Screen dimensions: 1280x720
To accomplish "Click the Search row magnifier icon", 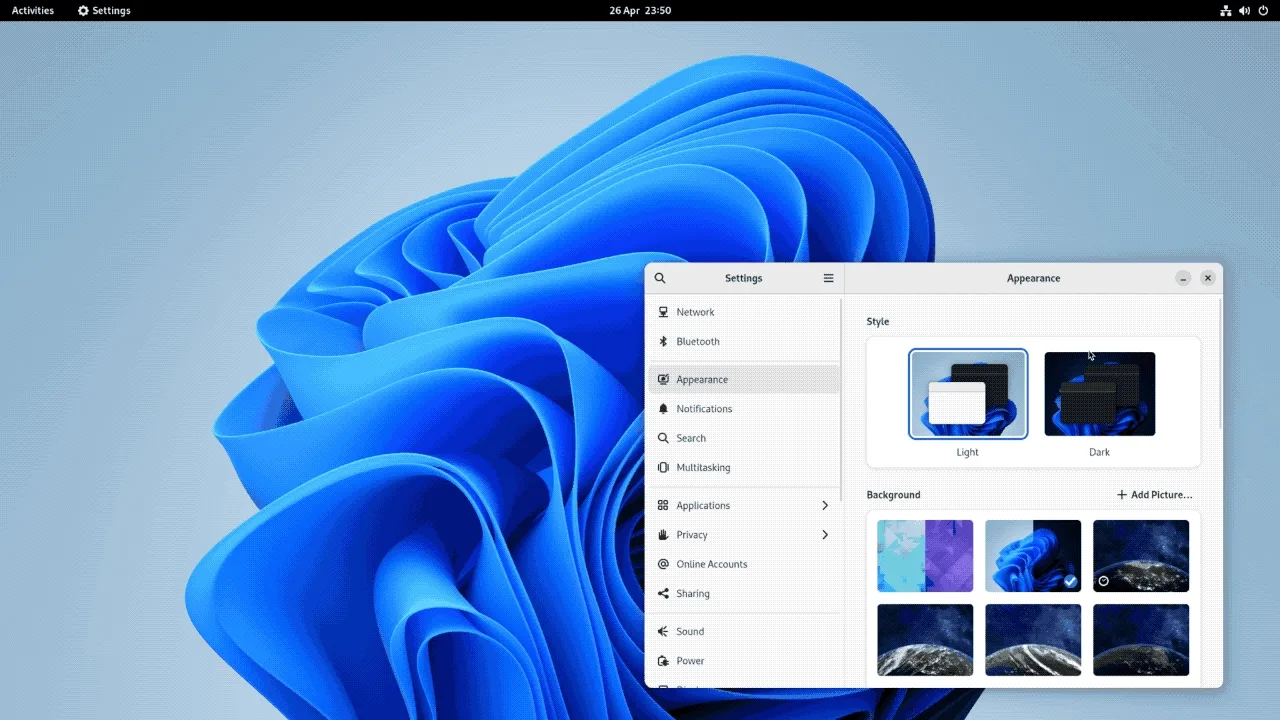I will pos(663,438).
